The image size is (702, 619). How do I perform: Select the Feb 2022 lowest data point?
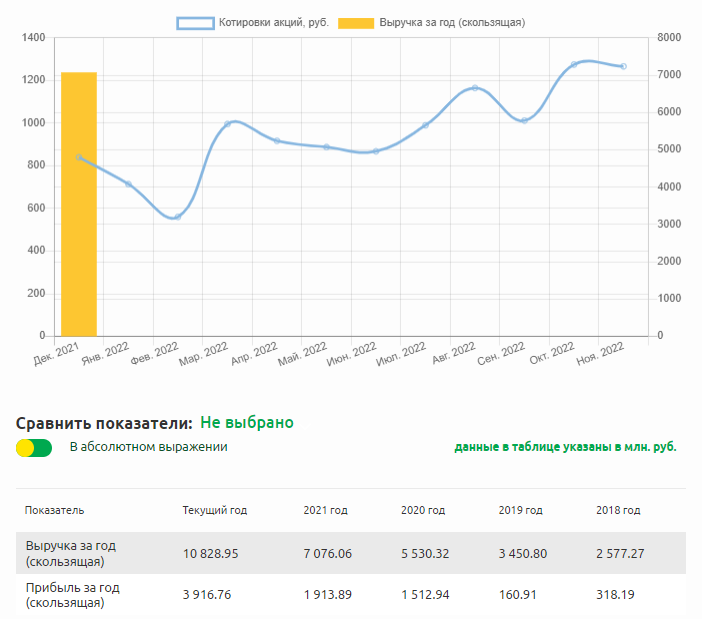click(177, 217)
